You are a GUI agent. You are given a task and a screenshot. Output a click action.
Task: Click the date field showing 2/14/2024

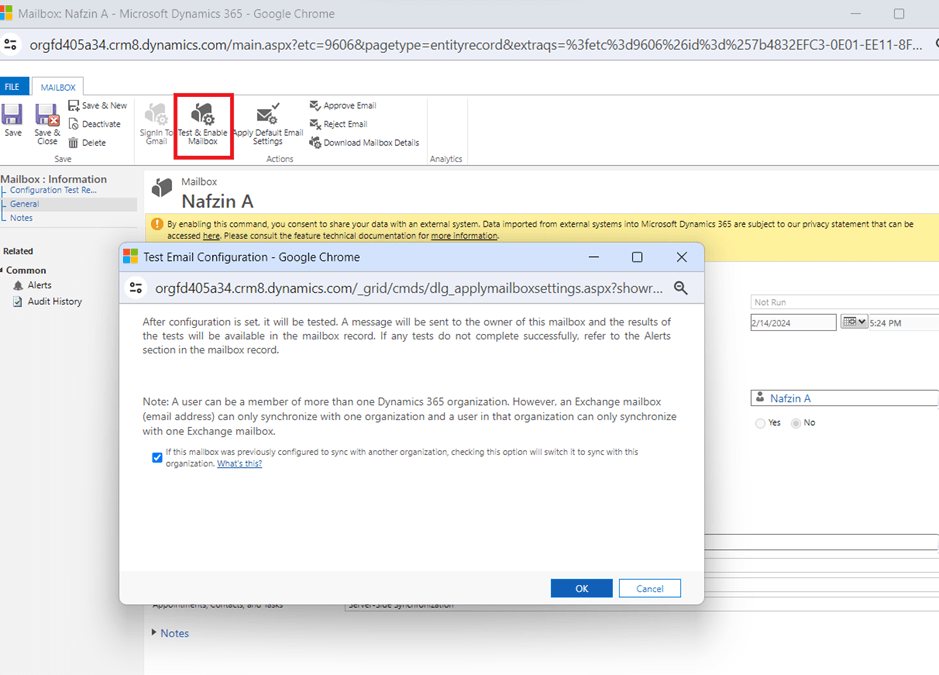(793, 322)
